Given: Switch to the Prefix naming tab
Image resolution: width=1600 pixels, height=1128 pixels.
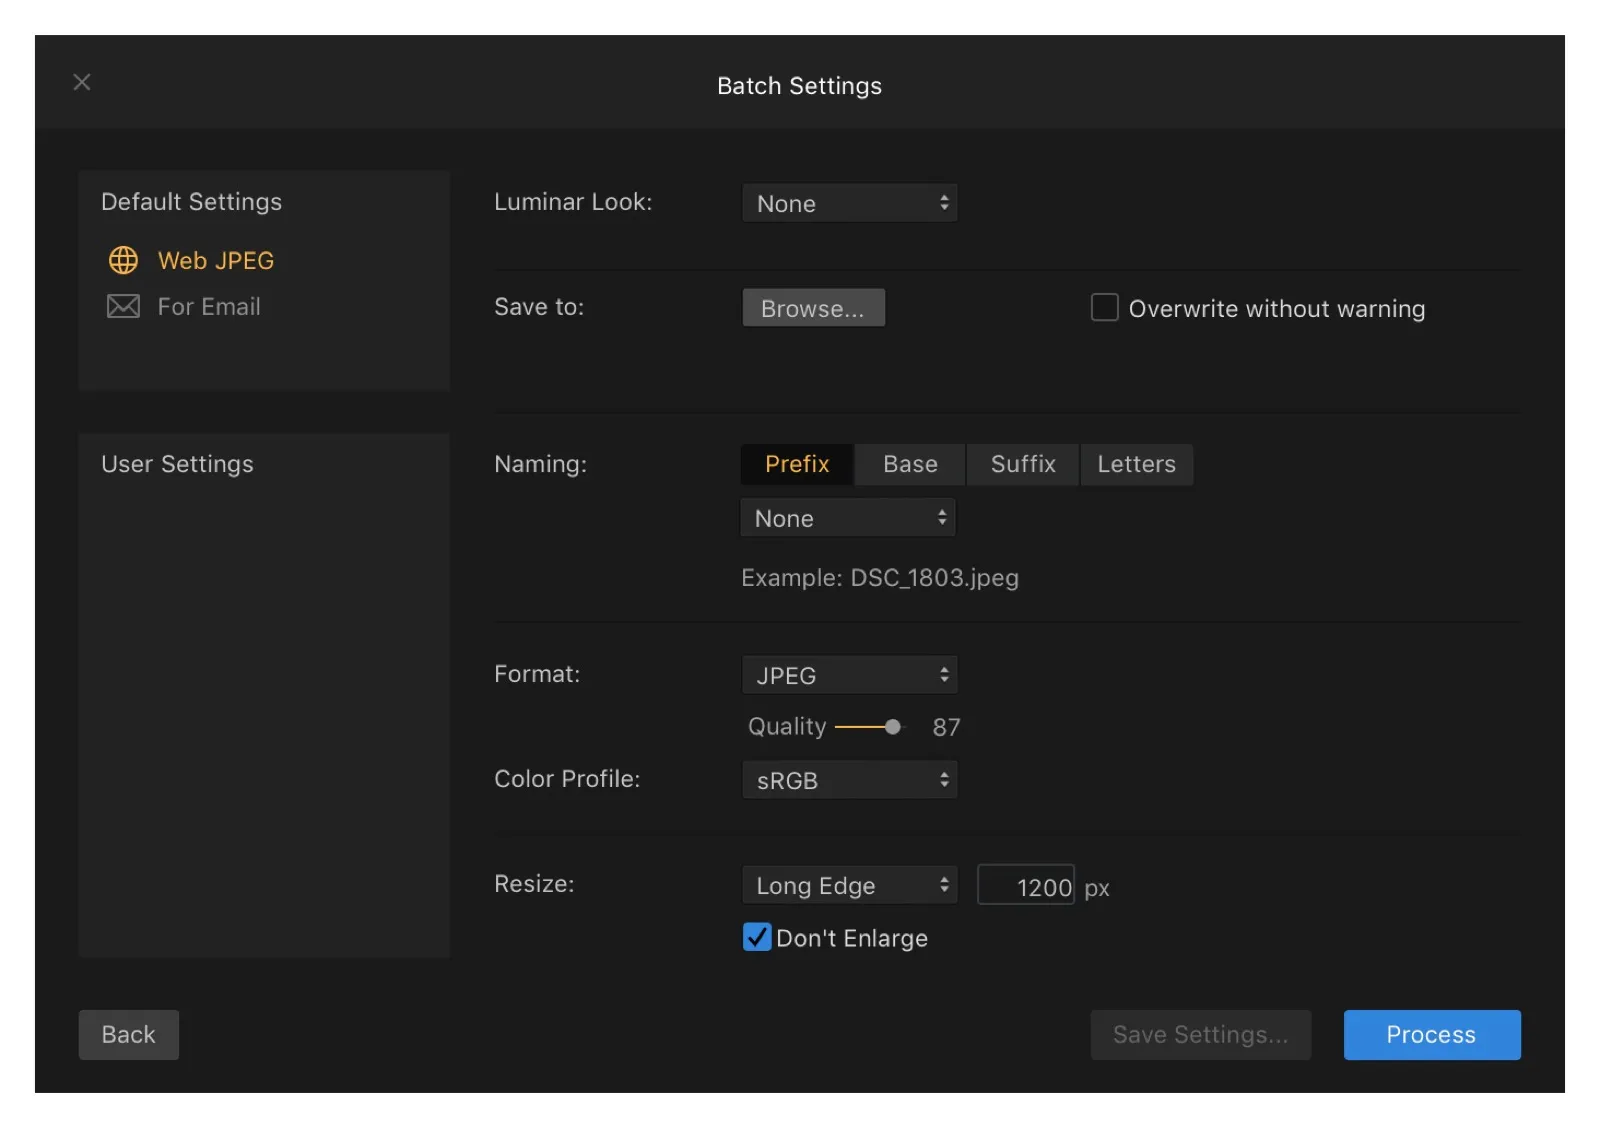Looking at the screenshot, I should [x=797, y=464].
